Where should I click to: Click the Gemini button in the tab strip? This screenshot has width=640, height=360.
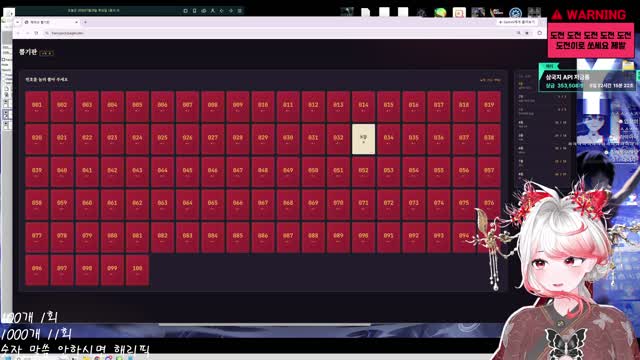[517, 22]
